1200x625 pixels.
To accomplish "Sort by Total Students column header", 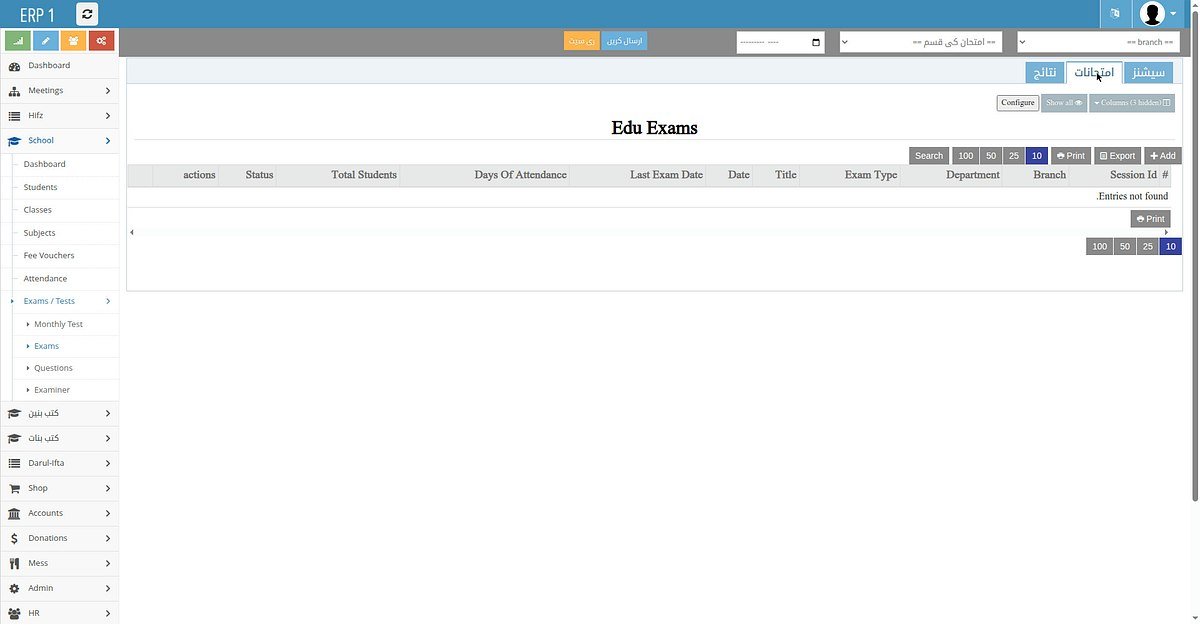I will click(x=364, y=175).
